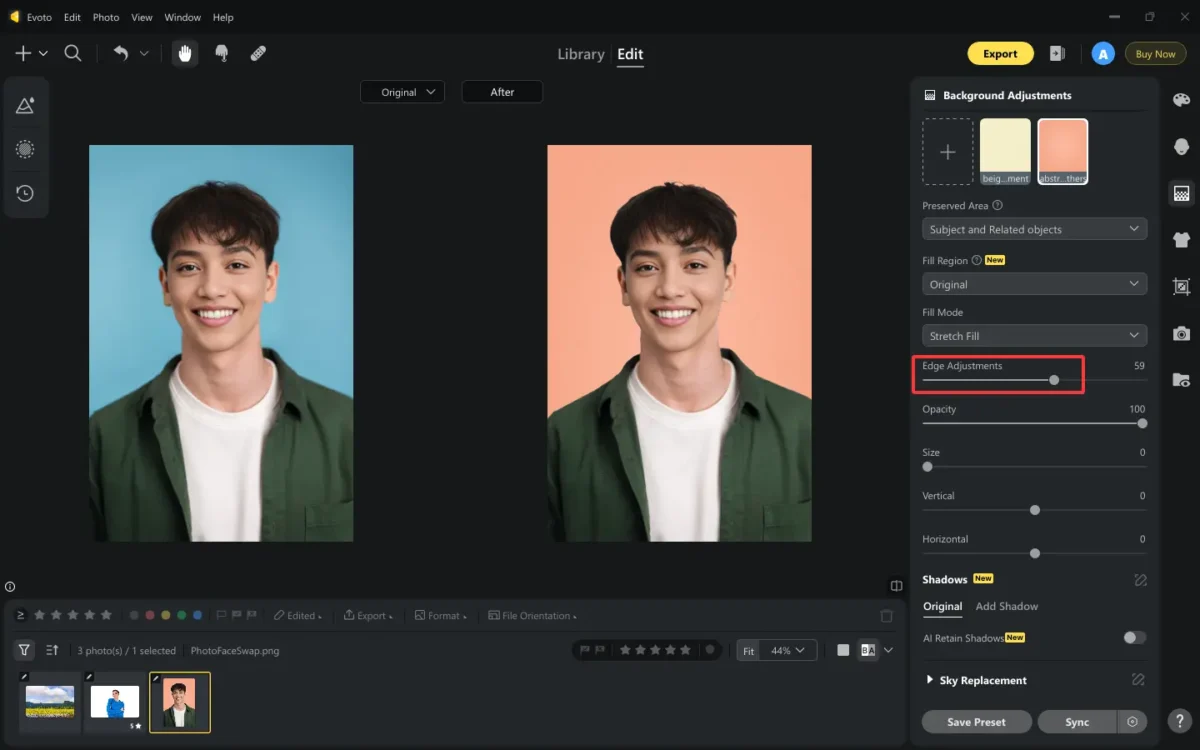Viewport: 1200px width, 750px height.
Task: Open the sort order icon
Action: tap(53, 650)
